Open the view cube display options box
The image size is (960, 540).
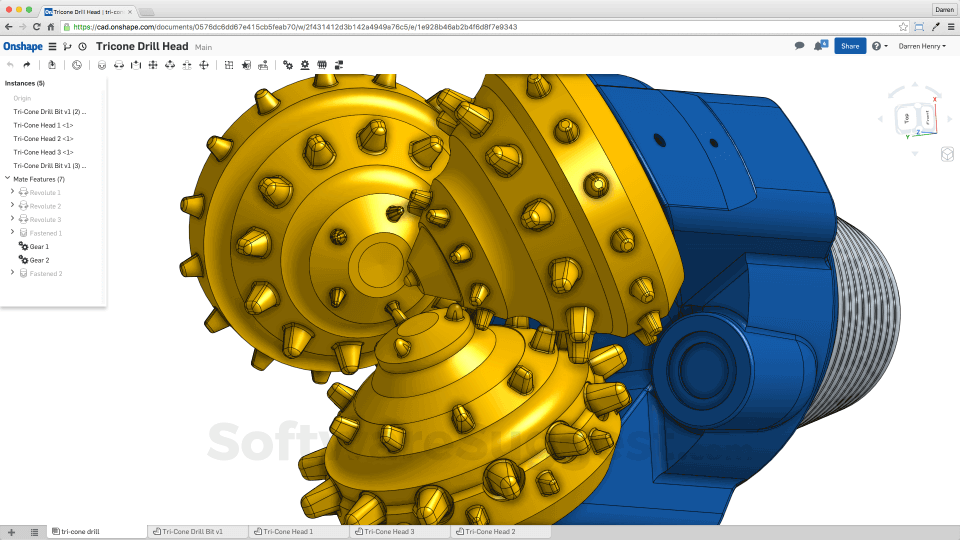947,154
